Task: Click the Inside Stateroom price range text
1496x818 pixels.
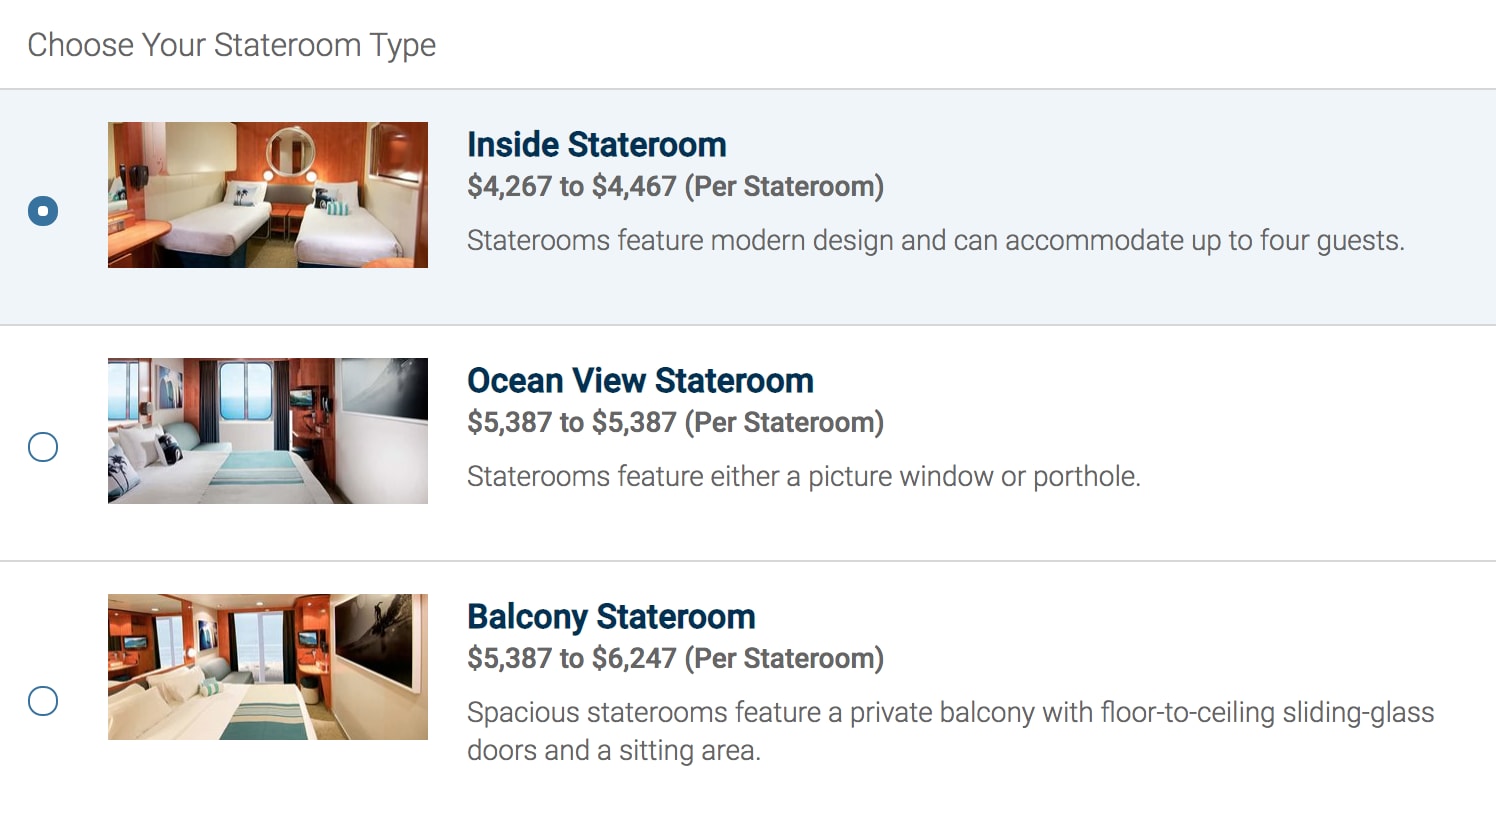Action: tap(676, 186)
